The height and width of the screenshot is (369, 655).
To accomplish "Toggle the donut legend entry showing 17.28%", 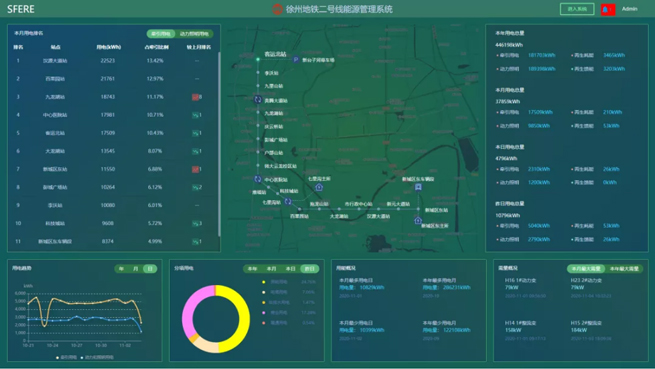I will [x=289, y=313].
